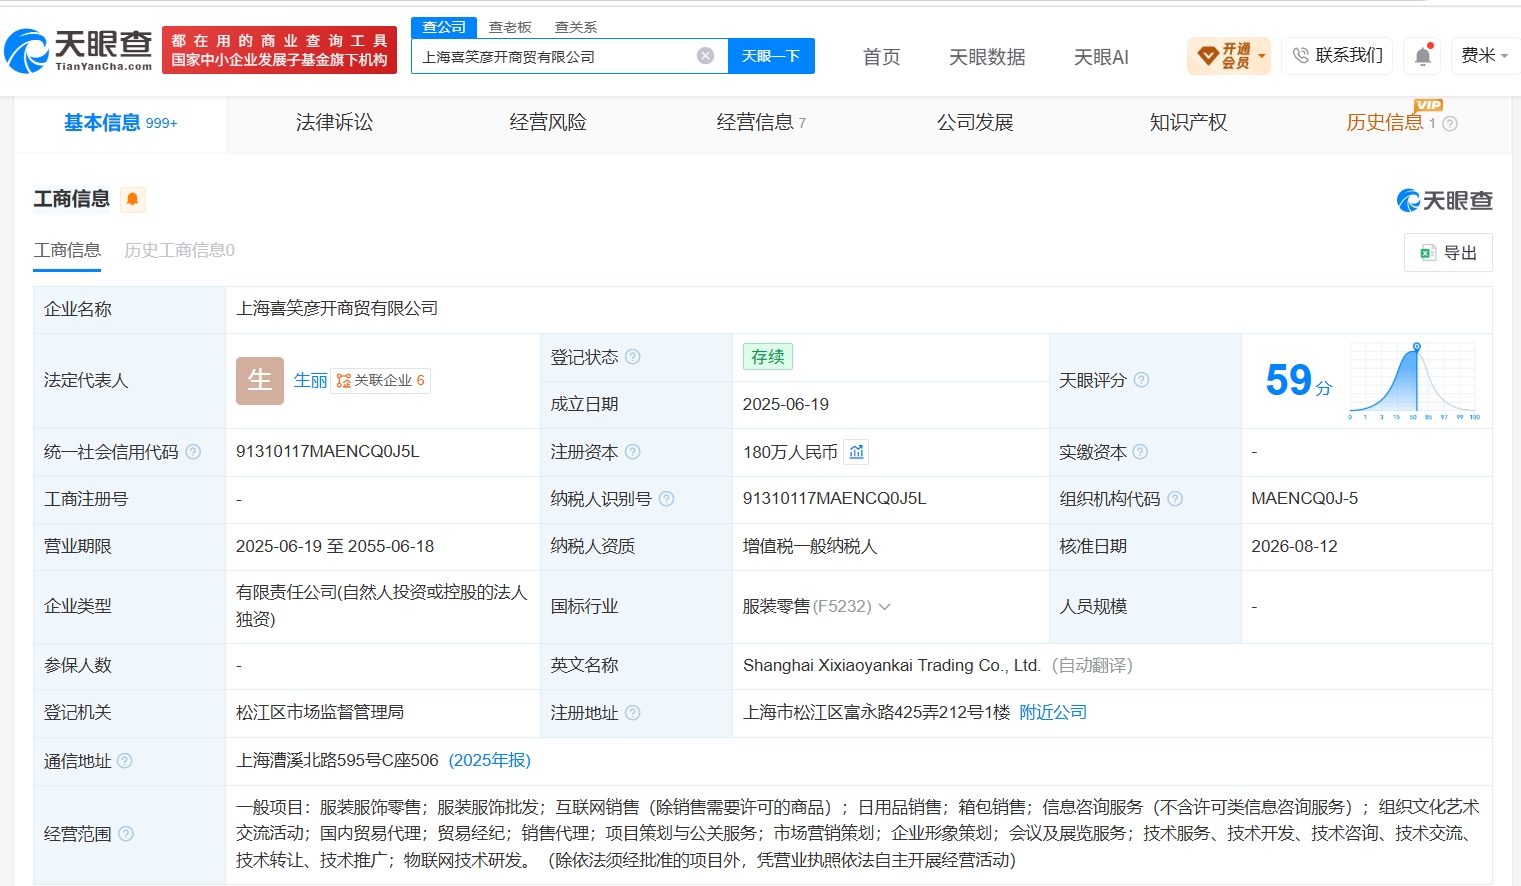This screenshot has height=886, width=1521.
Task: Open the chart icon beside 180万人民币
Action: [856, 452]
